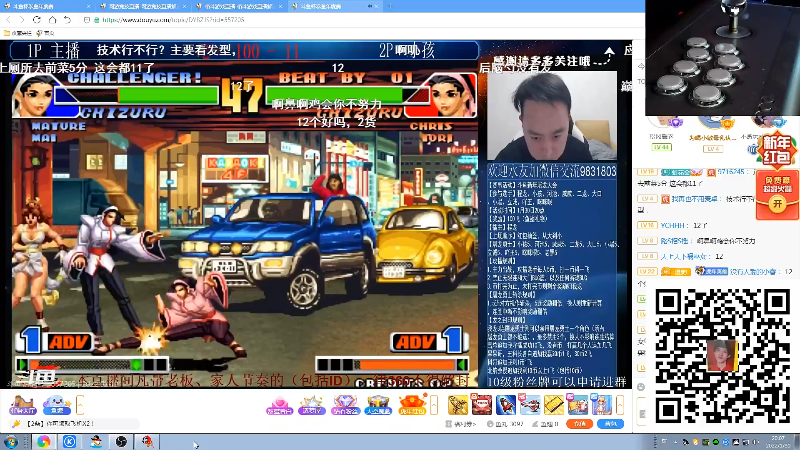Open a new tab with plus button

pyautogui.click(x=390, y=6)
